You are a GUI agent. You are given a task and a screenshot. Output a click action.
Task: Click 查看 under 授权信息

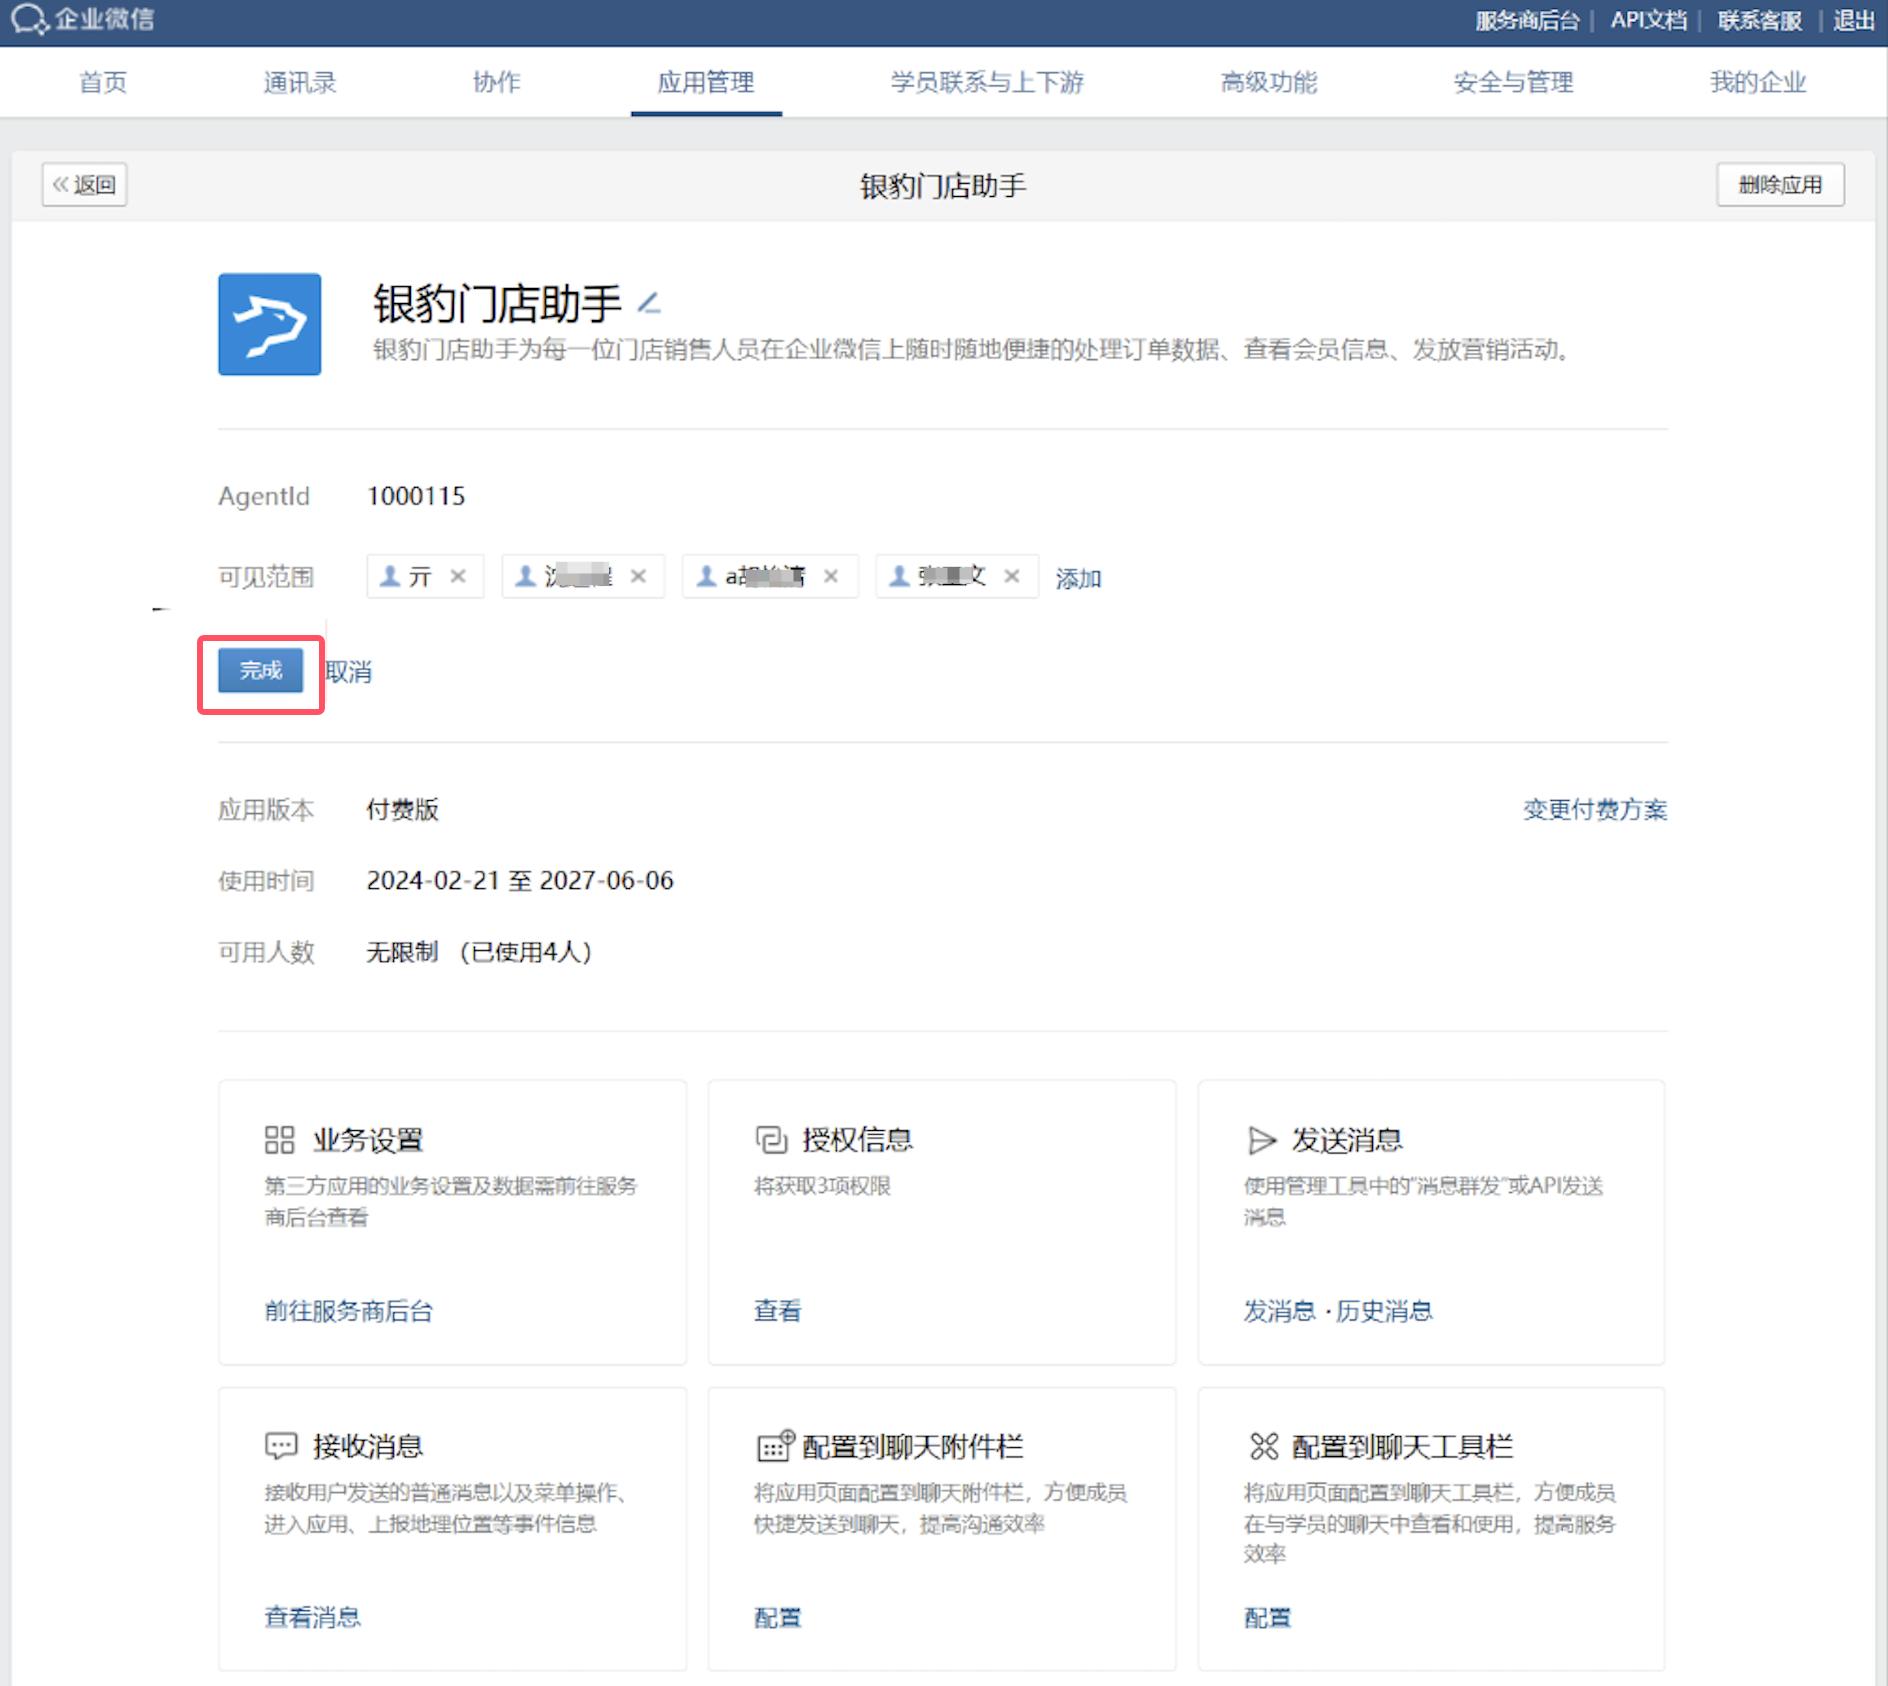[778, 1311]
